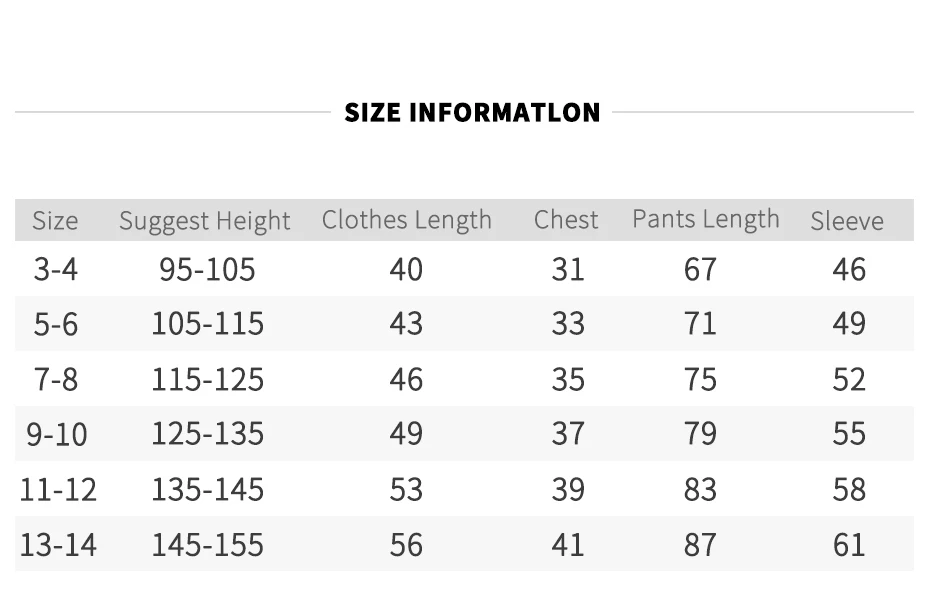Click chest value 37
930x601 pixels.
pos(568,434)
